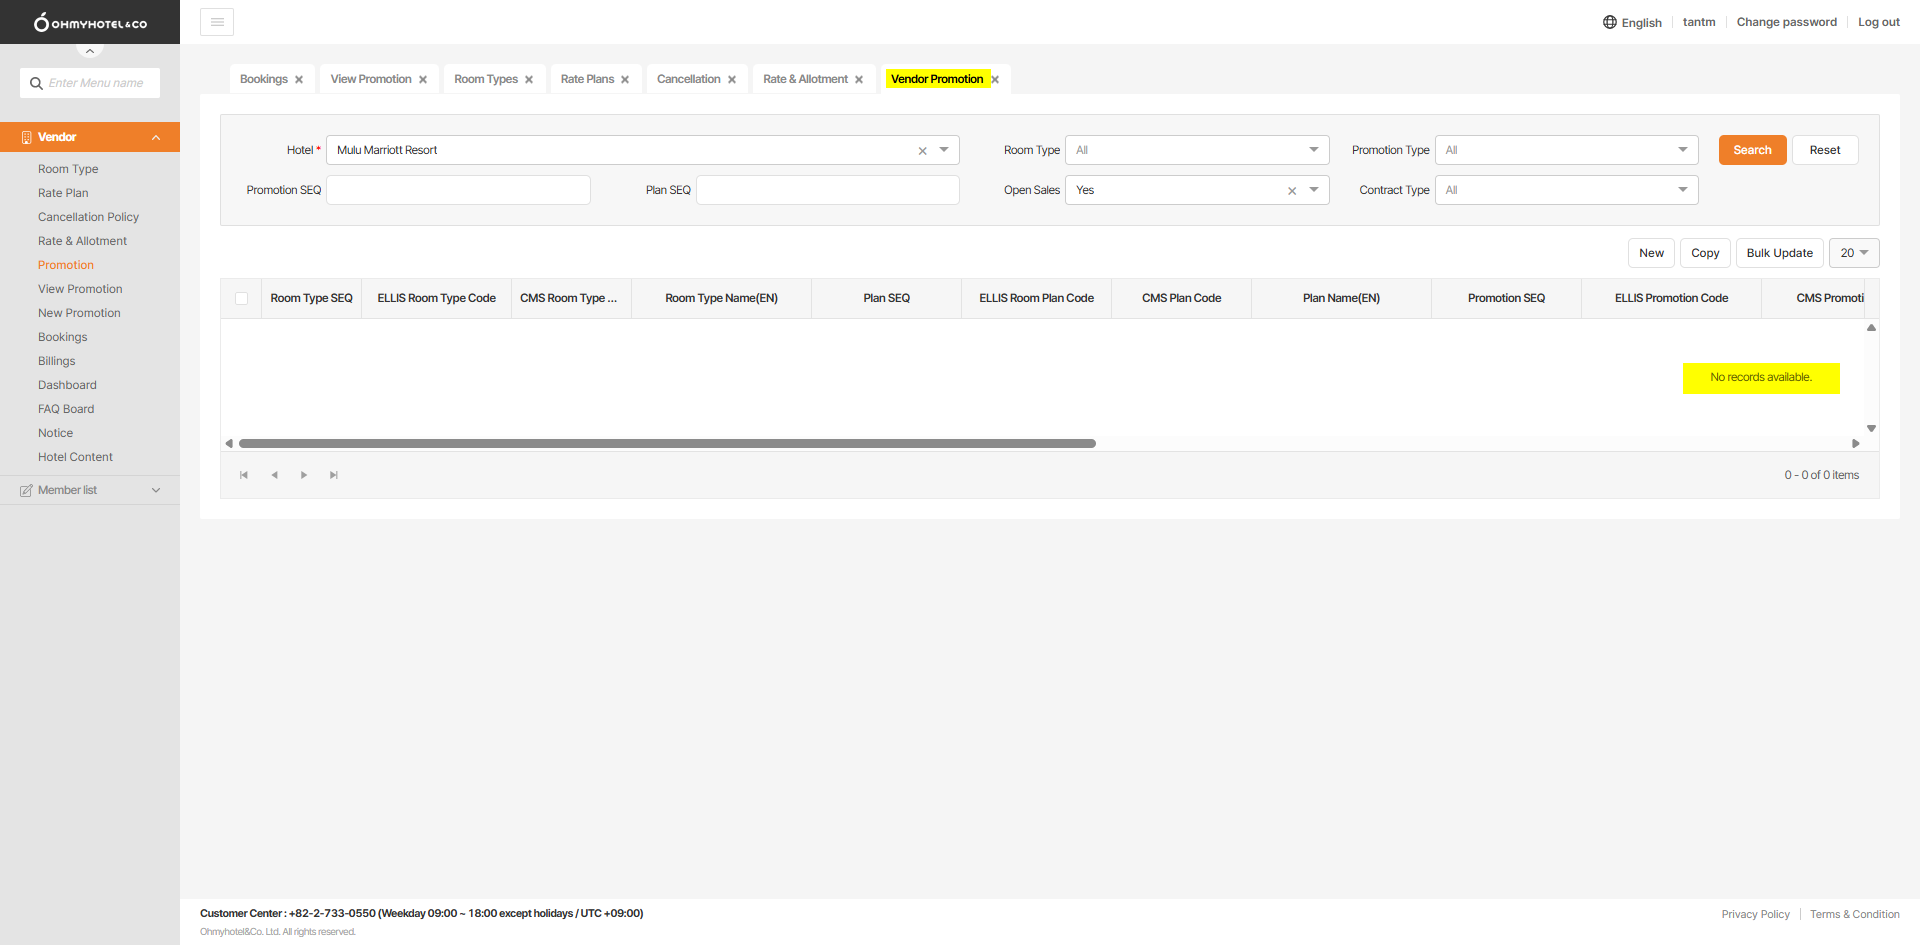Open Rate Plan in sidebar
The width and height of the screenshot is (1920, 945).
pyautogui.click(x=63, y=193)
